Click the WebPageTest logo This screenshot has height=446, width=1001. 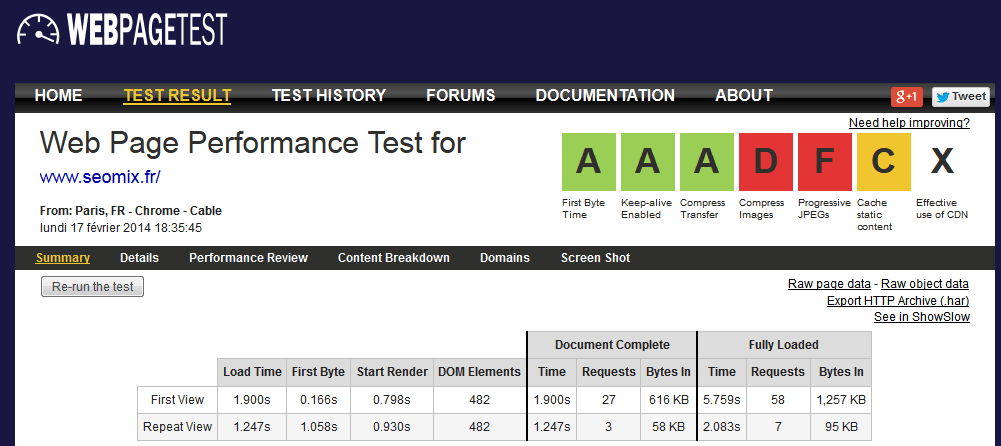pos(122,29)
